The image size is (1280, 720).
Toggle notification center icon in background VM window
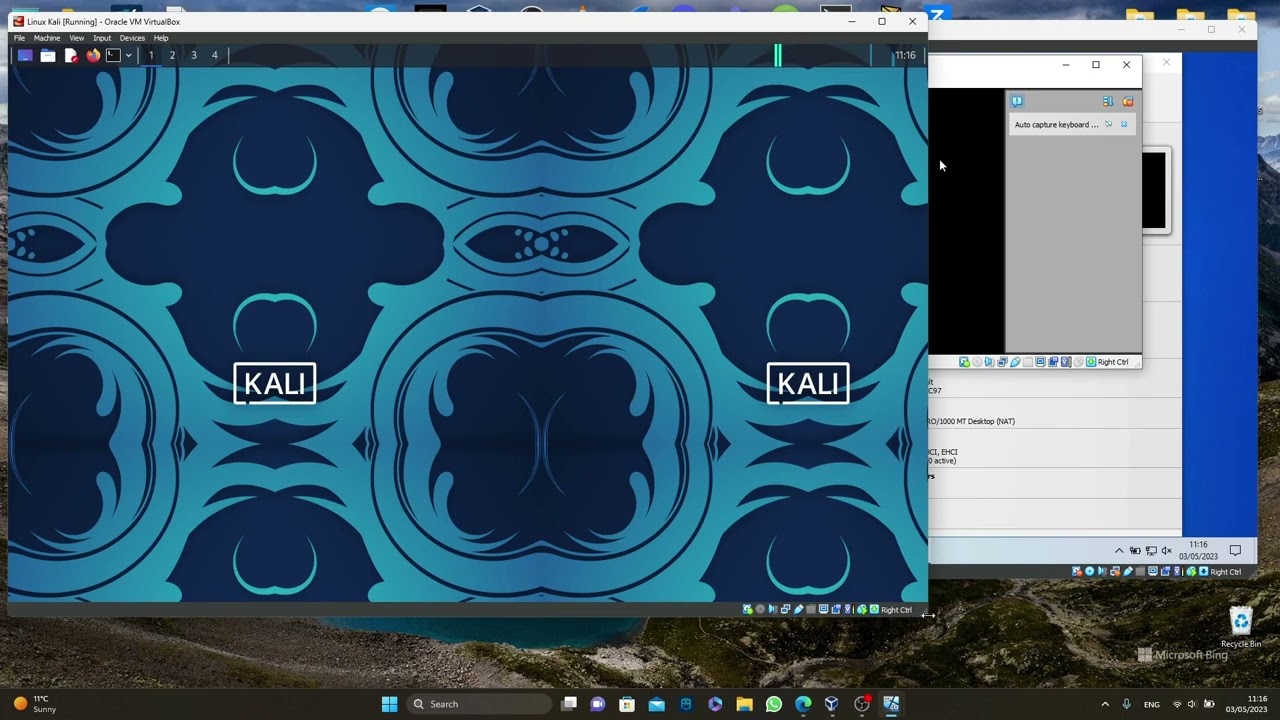coord(1017,101)
